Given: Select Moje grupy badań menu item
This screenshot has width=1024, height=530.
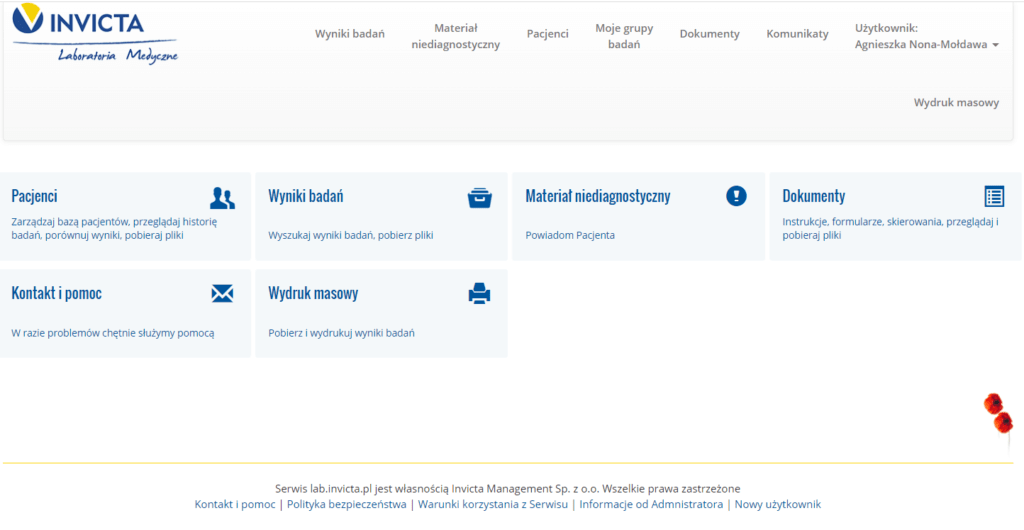Looking at the screenshot, I should click(x=624, y=37).
